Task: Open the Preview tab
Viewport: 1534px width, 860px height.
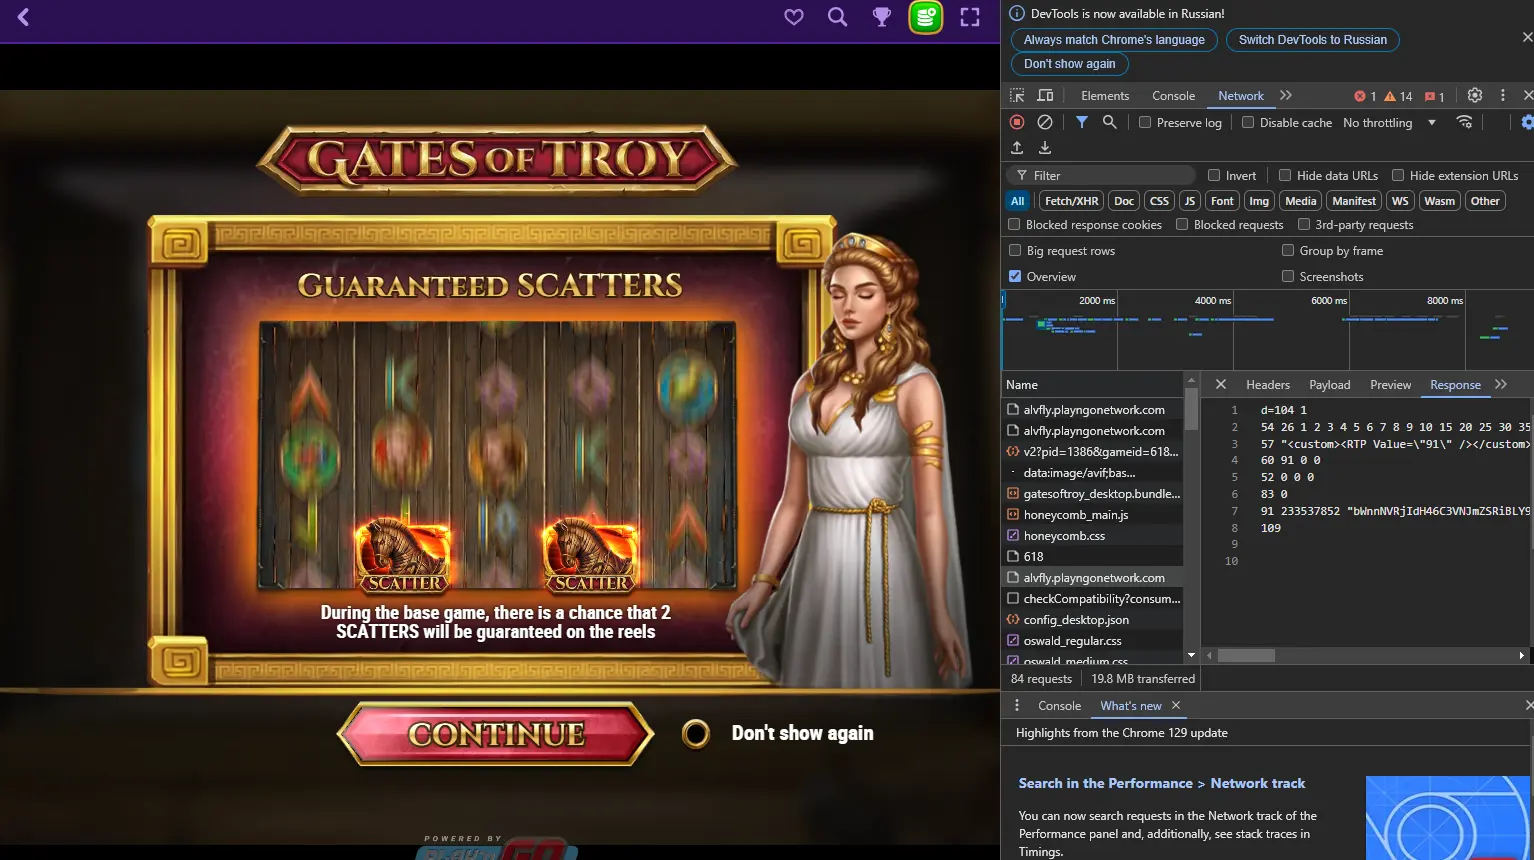Action: (x=1391, y=384)
